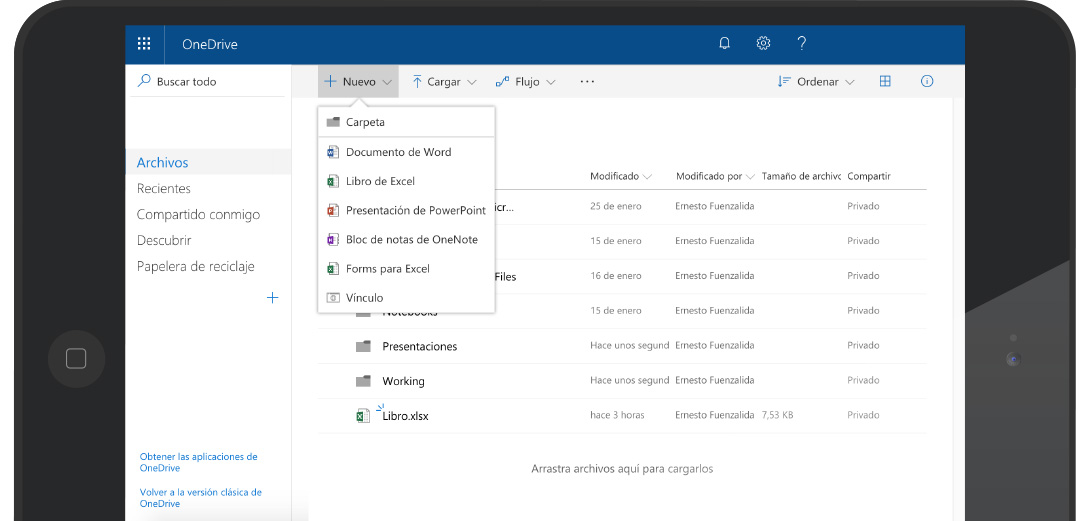Click Privado in the Libro.xlsx row
Screen dimensions: 1084x521
(x=863, y=415)
